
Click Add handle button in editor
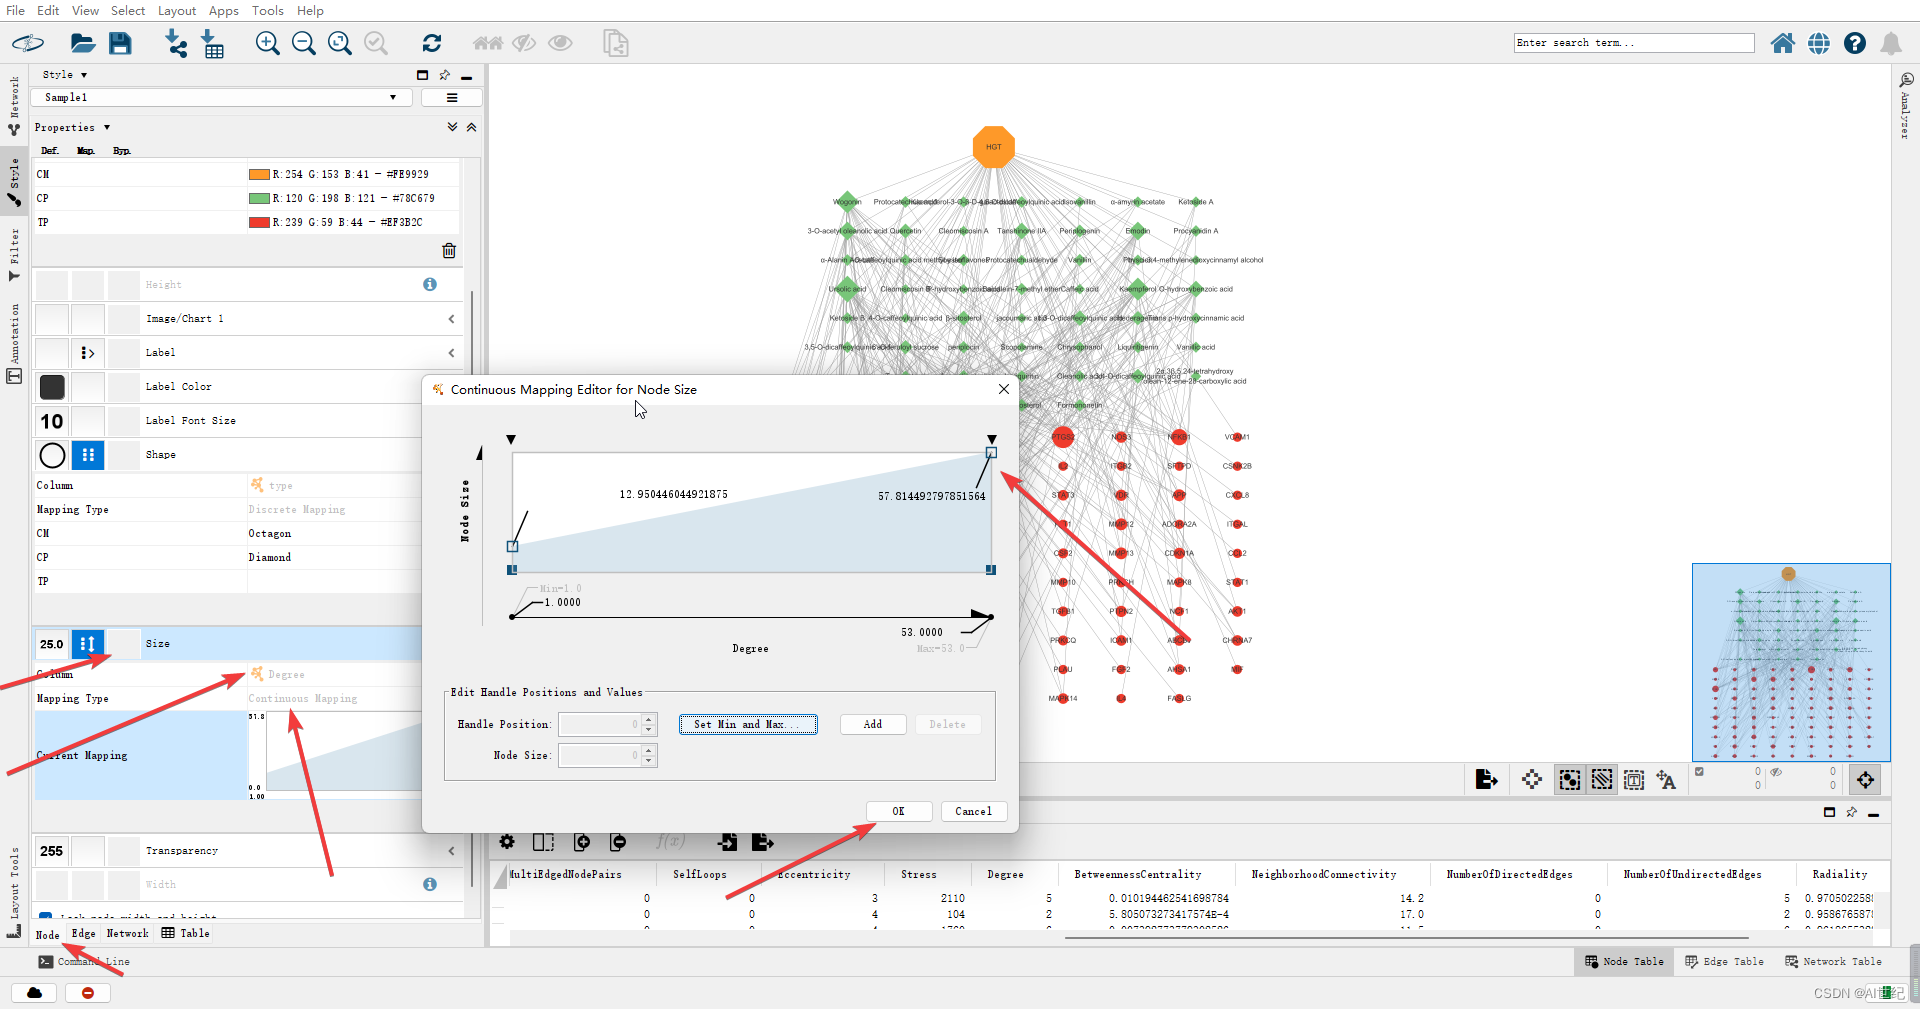click(x=873, y=724)
